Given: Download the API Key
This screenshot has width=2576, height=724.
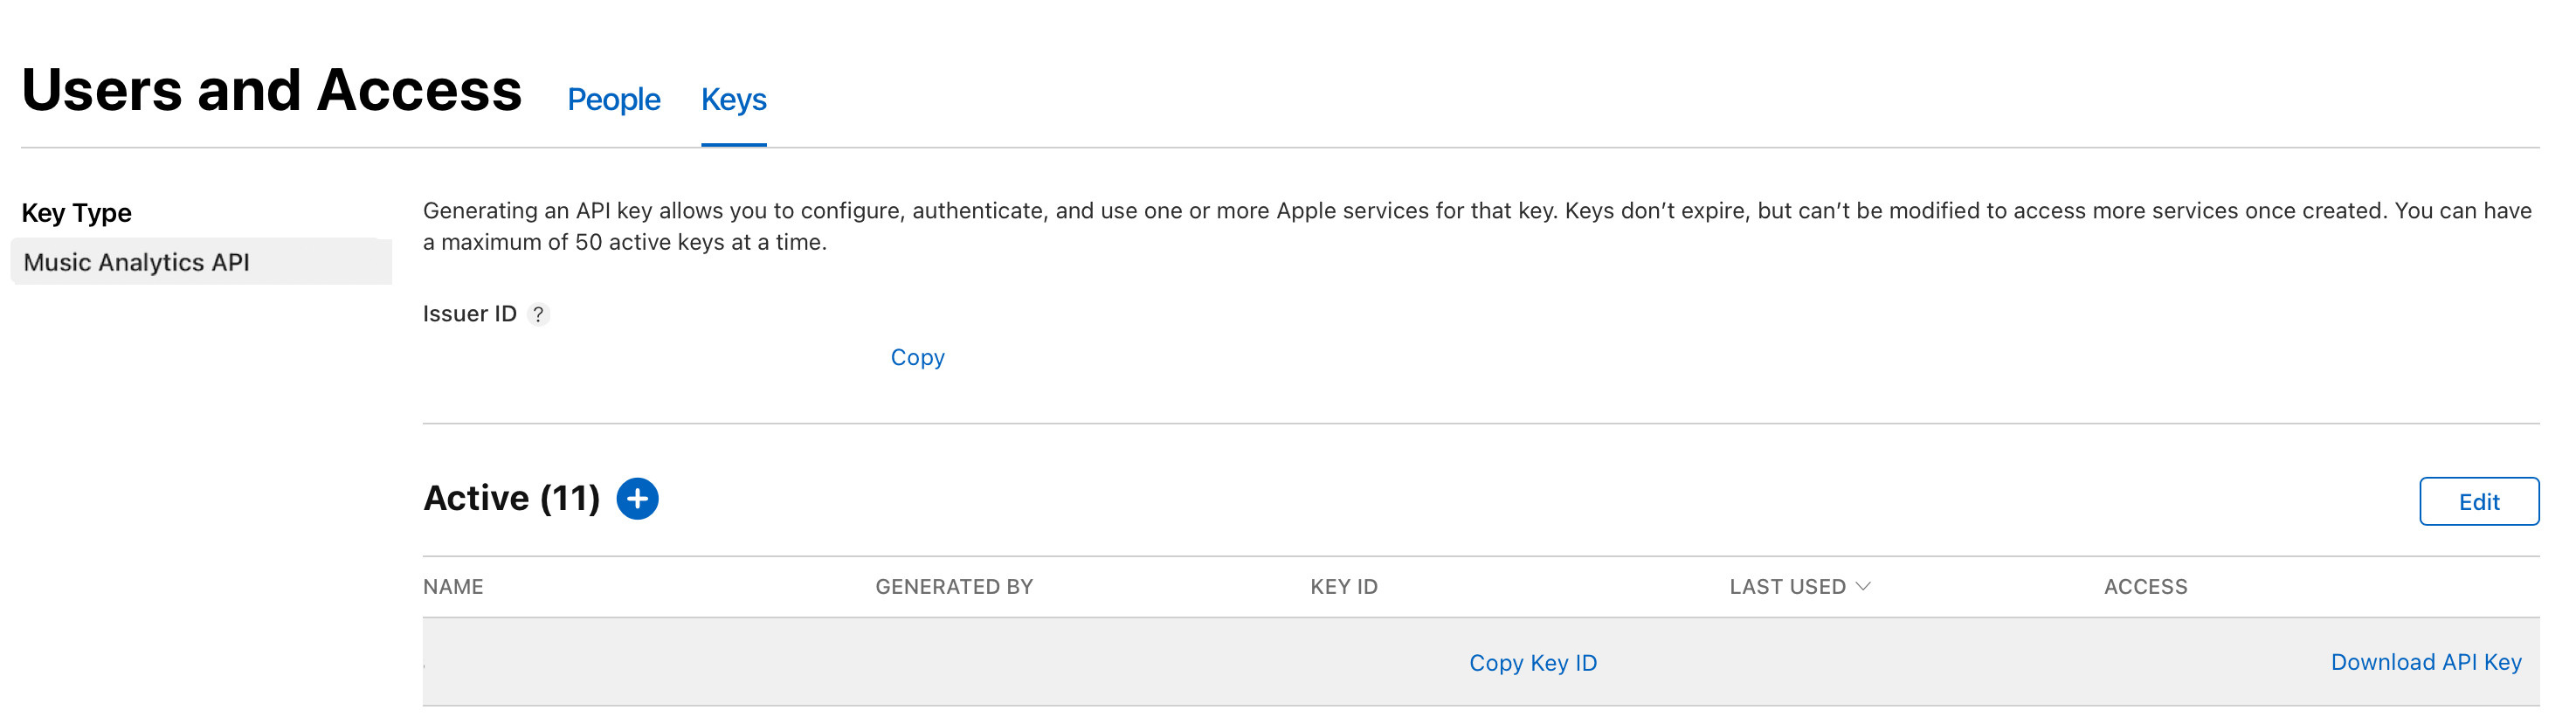Looking at the screenshot, I should click(x=2425, y=662).
